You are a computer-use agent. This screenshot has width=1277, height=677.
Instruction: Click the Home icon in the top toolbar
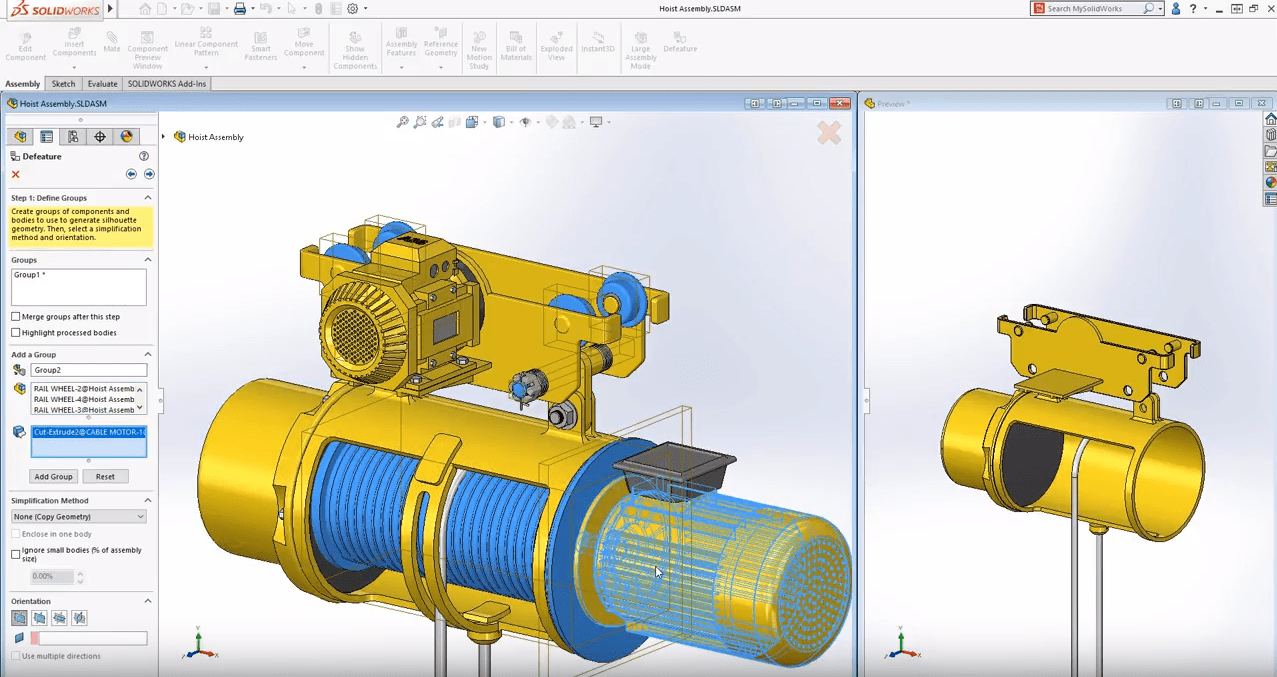point(145,9)
